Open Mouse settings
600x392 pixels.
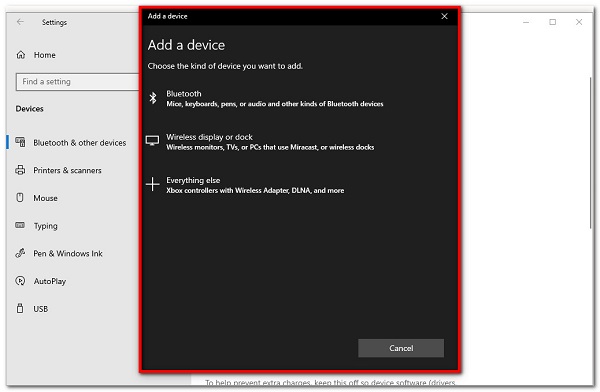[46, 198]
